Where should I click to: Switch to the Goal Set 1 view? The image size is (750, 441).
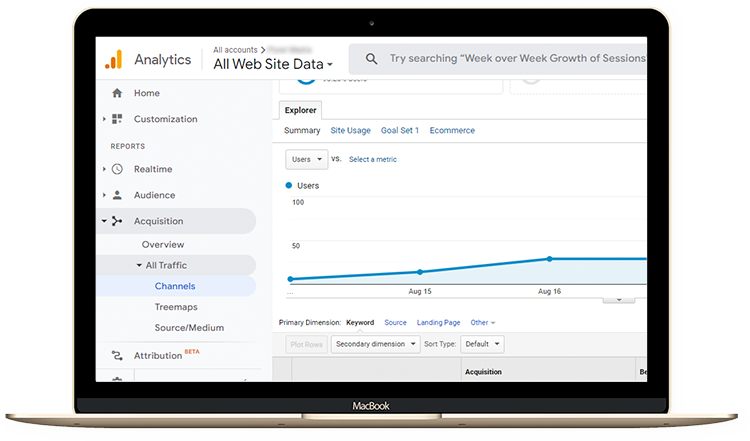click(x=400, y=130)
